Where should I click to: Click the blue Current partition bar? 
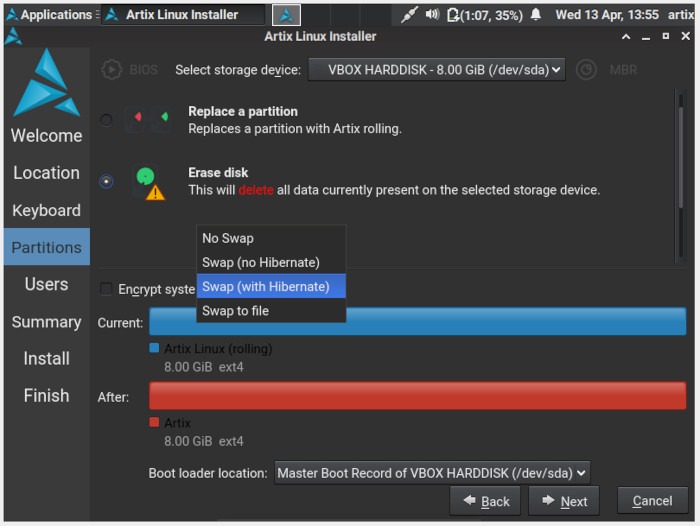click(x=418, y=321)
